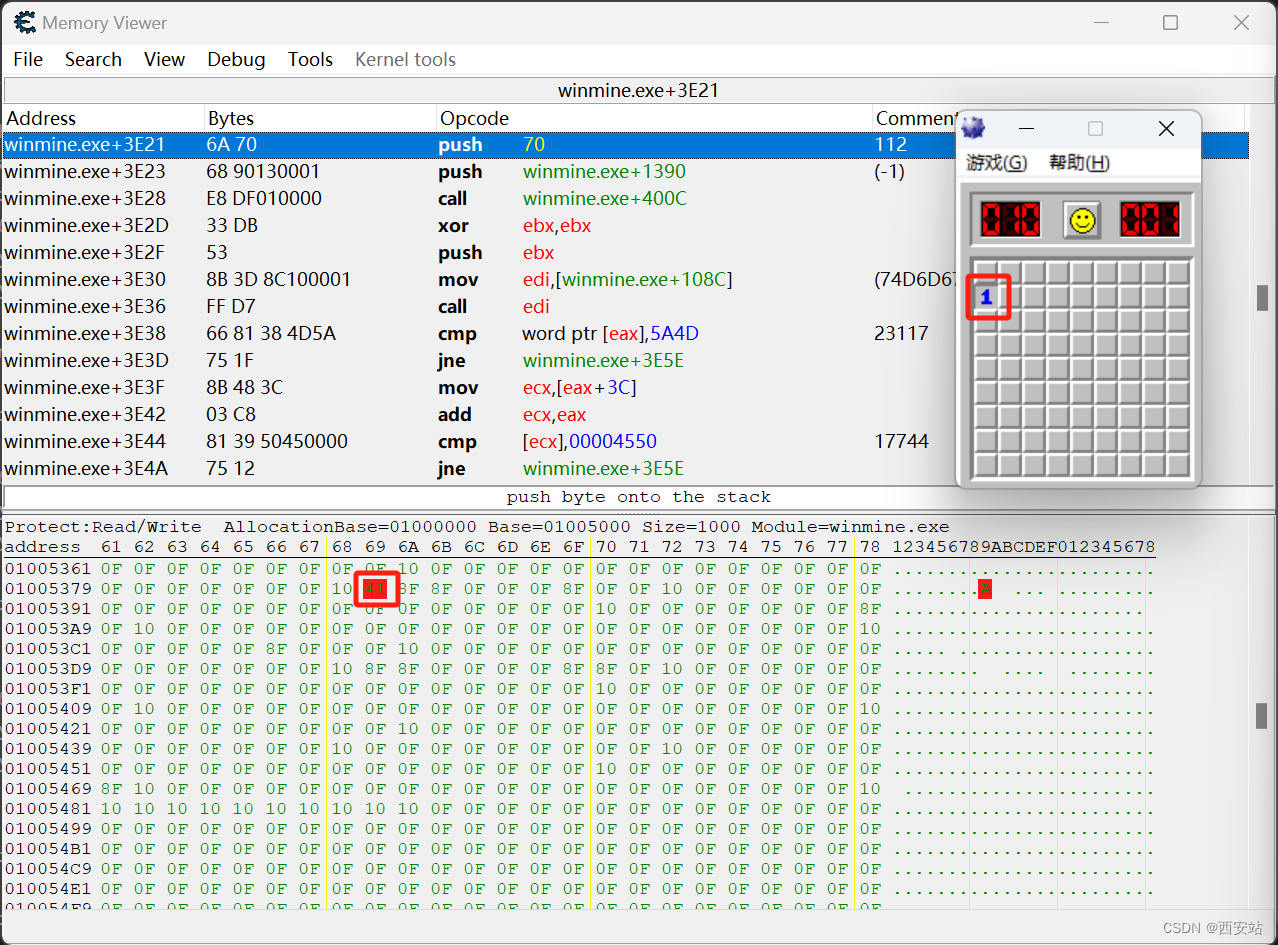Image resolution: width=1278 pixels, height=945 pixels.
Task: Open the Search menu
Action: [x=93, y=59]
